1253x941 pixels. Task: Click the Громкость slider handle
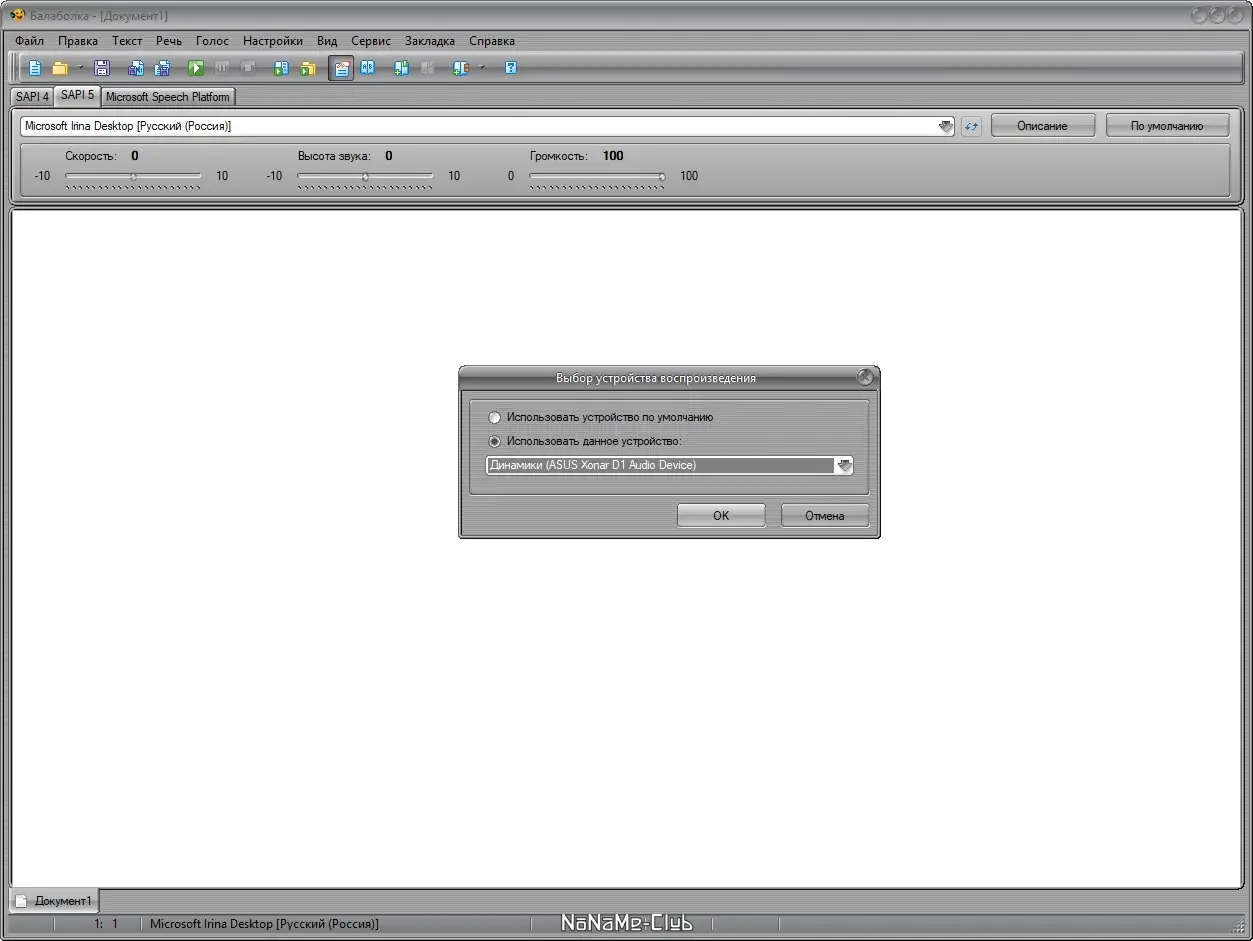coord(661,176)
